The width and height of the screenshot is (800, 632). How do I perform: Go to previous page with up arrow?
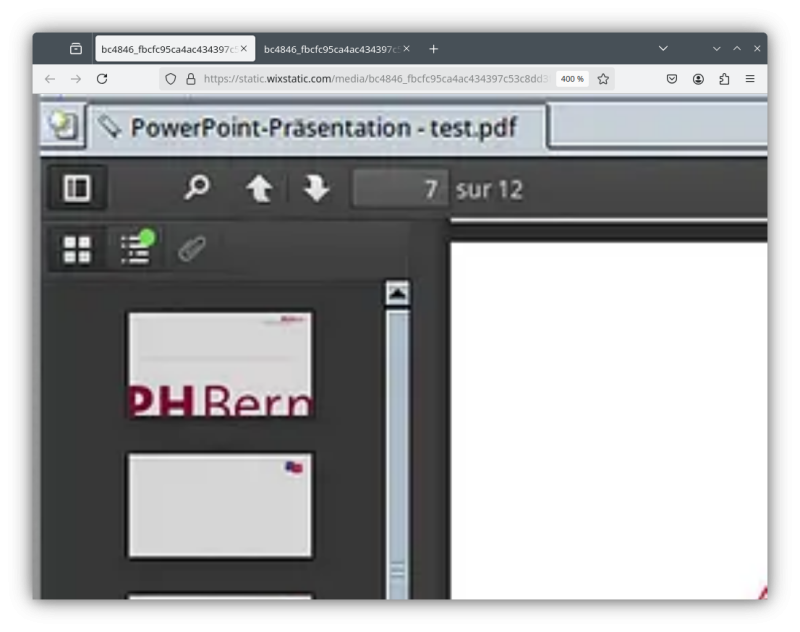pyautogui.click(x=259, y=188)
